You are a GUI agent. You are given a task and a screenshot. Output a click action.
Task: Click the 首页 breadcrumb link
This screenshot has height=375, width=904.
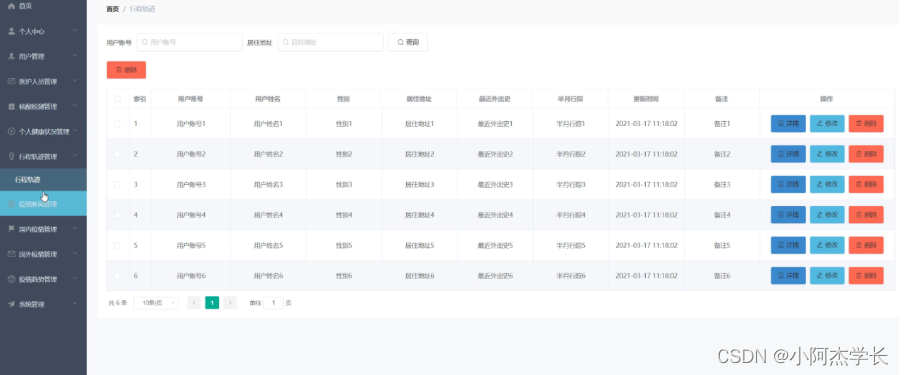113,9
